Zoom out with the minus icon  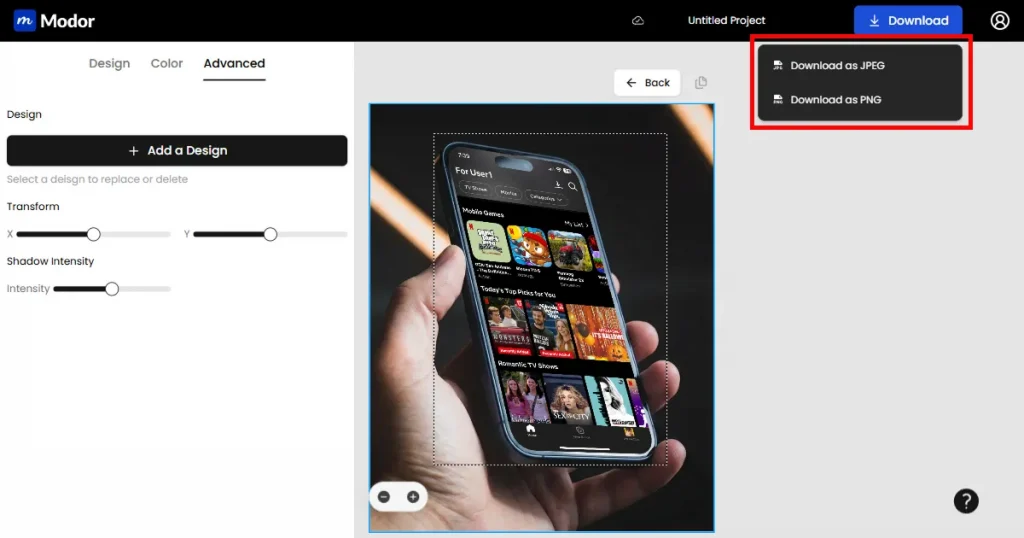[385, 497]
